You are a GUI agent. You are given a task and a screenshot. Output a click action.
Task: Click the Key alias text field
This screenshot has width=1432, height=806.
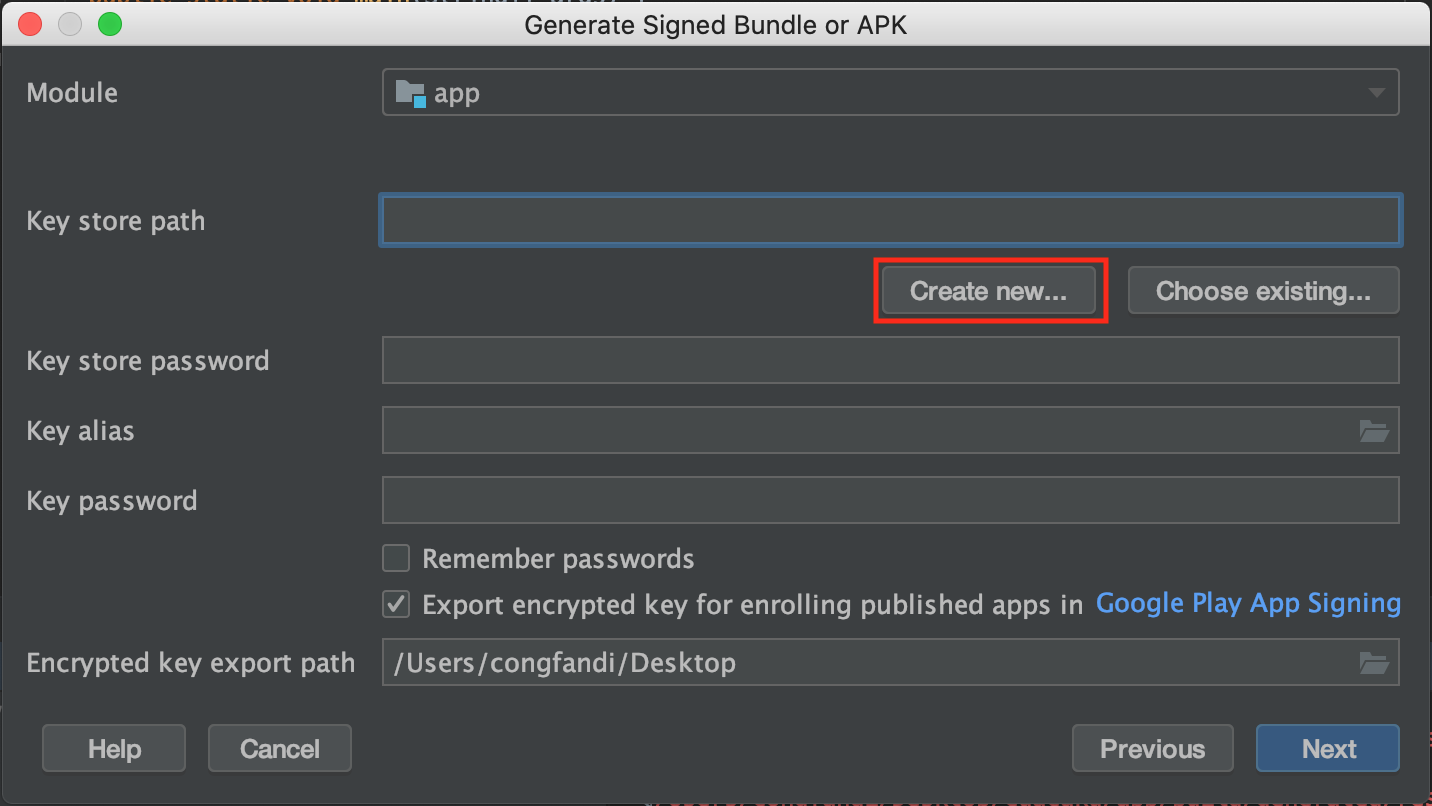865,431
